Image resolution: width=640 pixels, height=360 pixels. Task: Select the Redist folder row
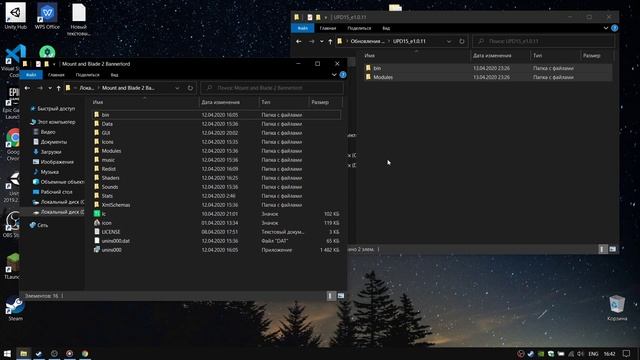[216, 169]
